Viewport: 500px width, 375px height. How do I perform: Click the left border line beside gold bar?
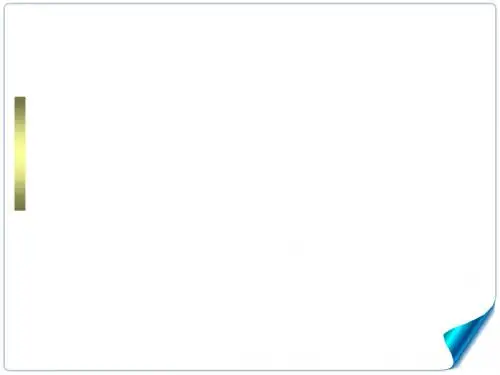pos(4,154)
